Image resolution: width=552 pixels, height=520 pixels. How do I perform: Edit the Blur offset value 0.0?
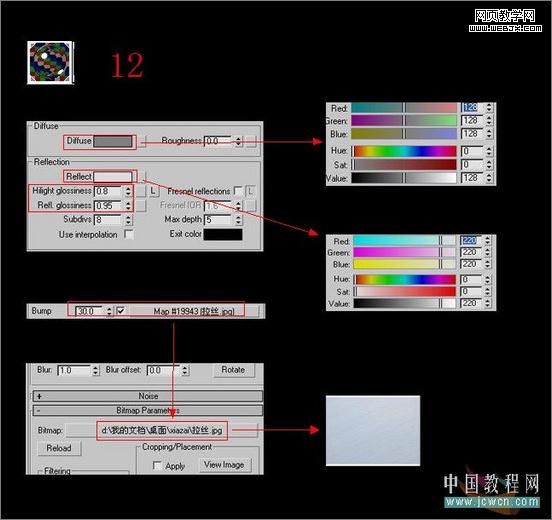coord(163,370)
